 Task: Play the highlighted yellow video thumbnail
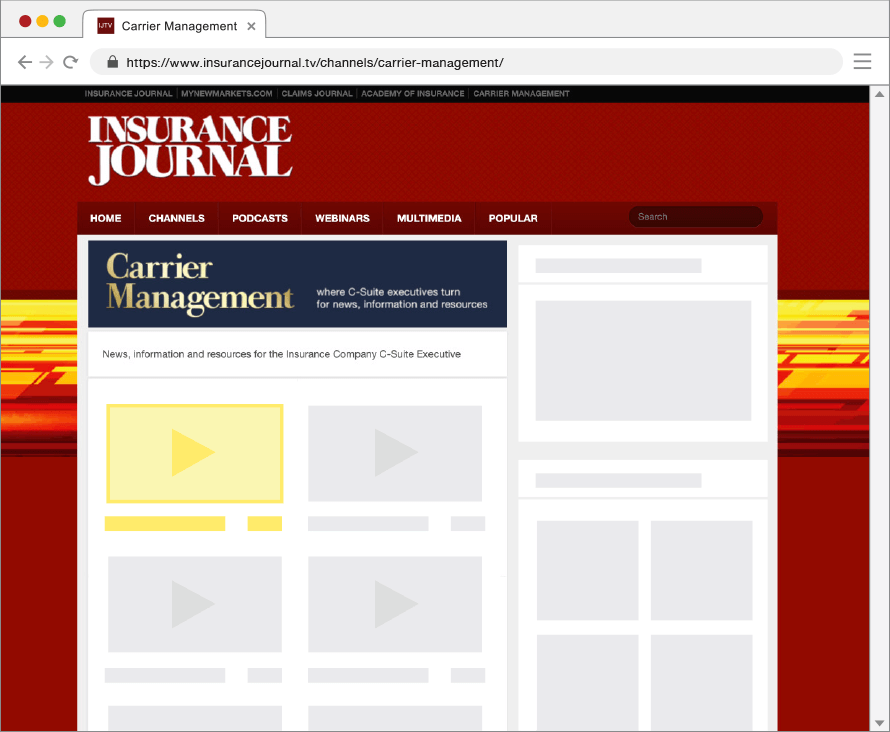point(195,453)
